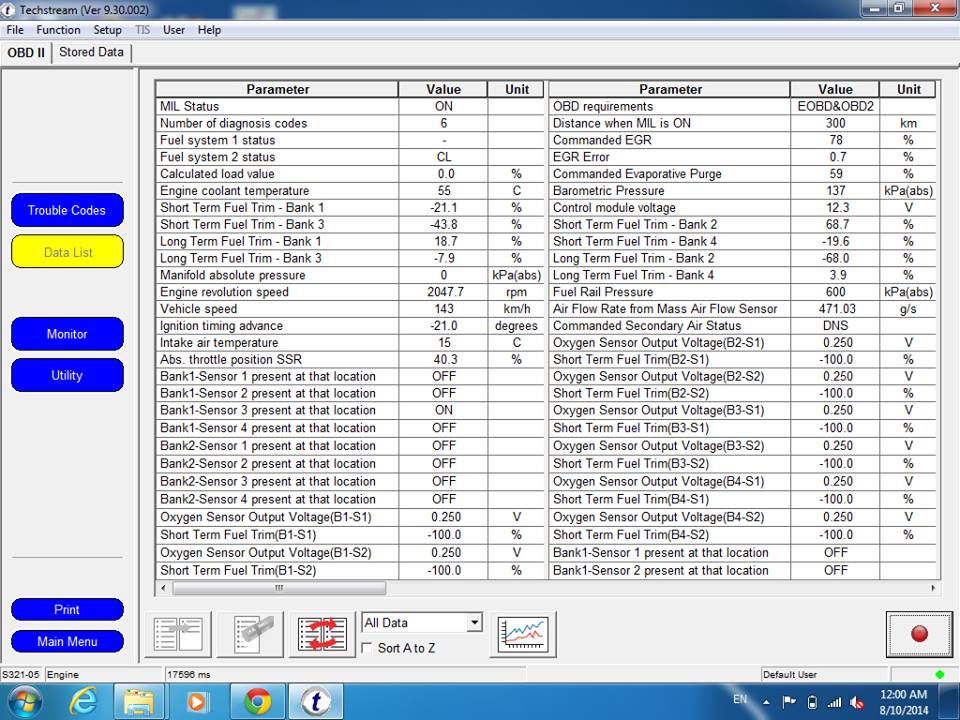The image size is (960, 720).
Task: Click the Action Center flag tray icon
Action: [789, 702]
